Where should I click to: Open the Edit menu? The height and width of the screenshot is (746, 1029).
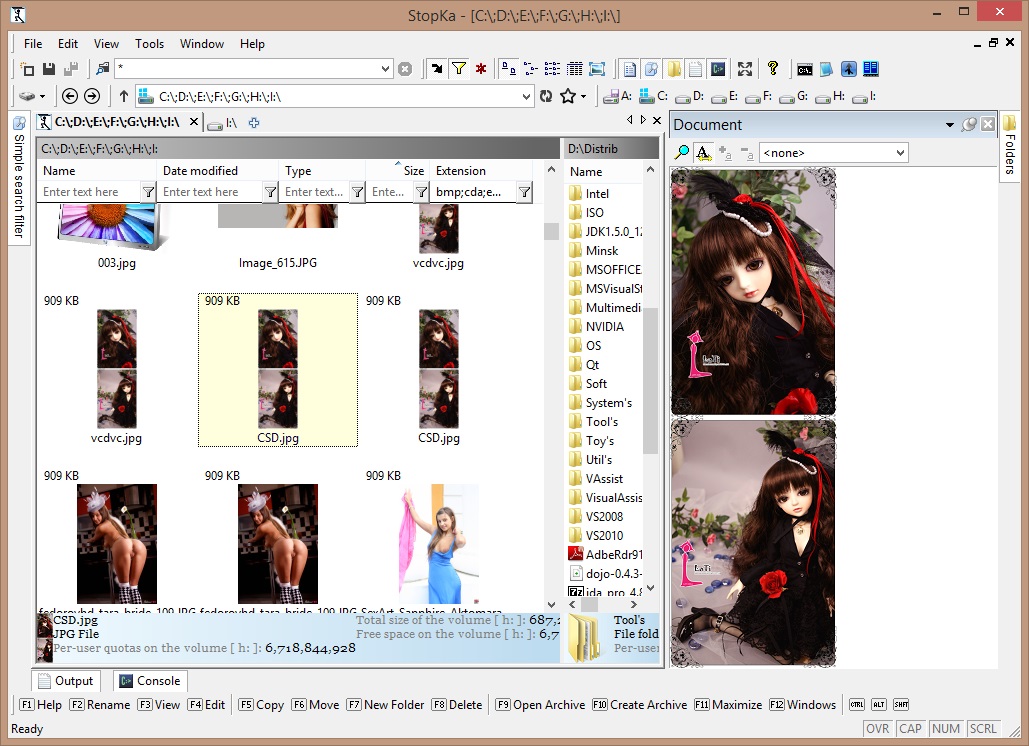(x=68, y=44)
